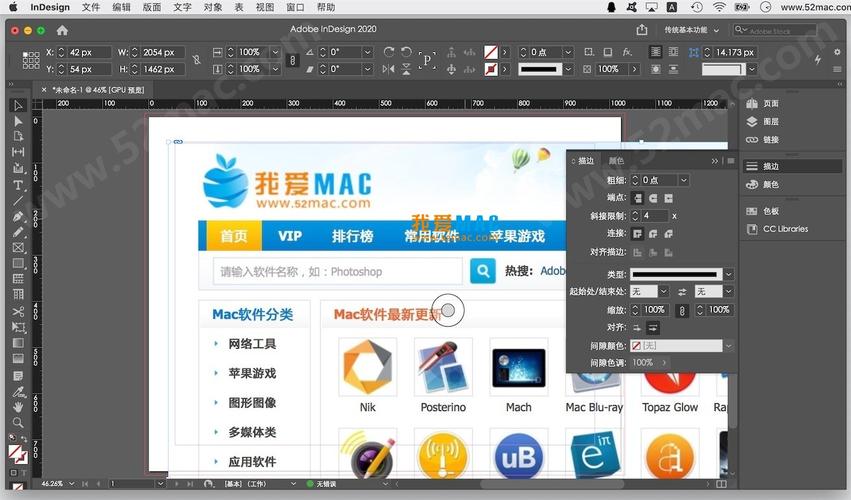Click the Home icon in title bar
Image resolution: width=851 pixels, height=500 pixels.
(x=62, y=30)
